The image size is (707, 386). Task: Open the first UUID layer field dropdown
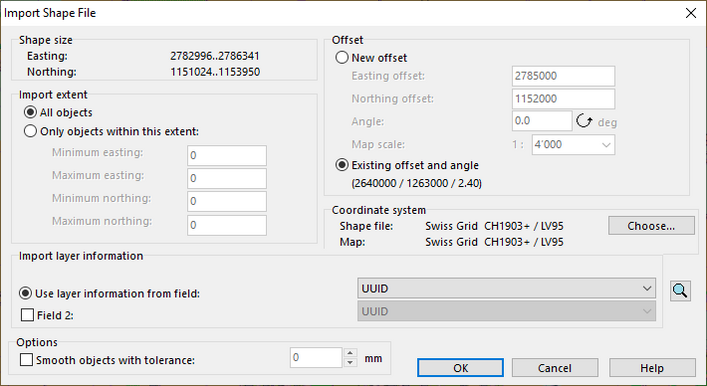click(x=507, y=288)
